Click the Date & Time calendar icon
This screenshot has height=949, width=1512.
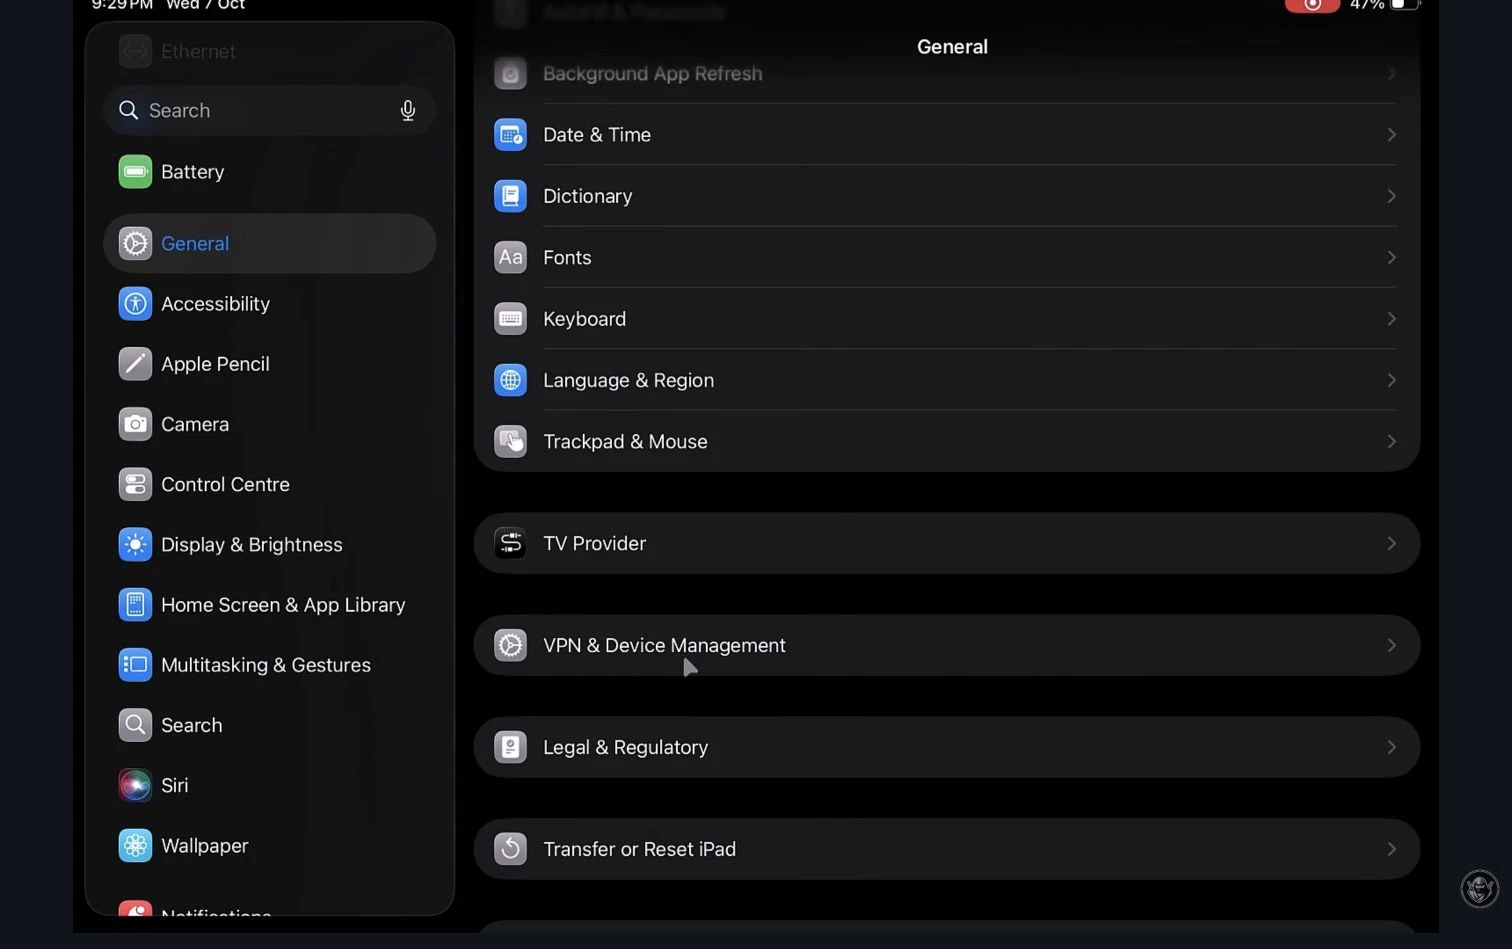click(x=510, y=135)
